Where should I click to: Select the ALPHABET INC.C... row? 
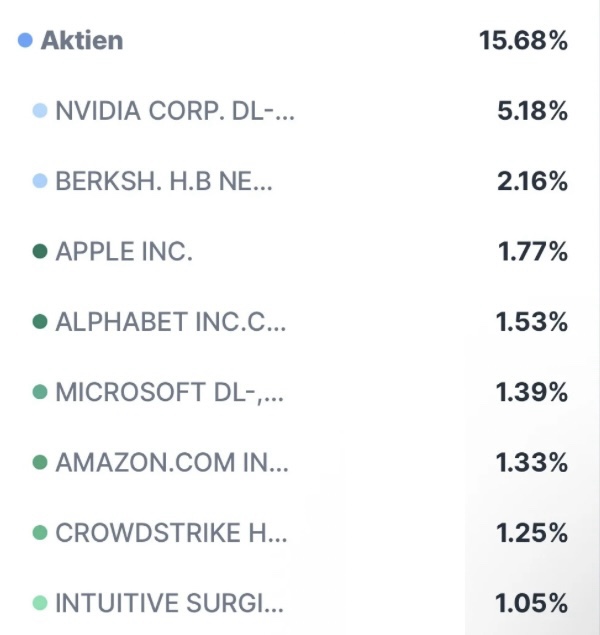(171, 322)
